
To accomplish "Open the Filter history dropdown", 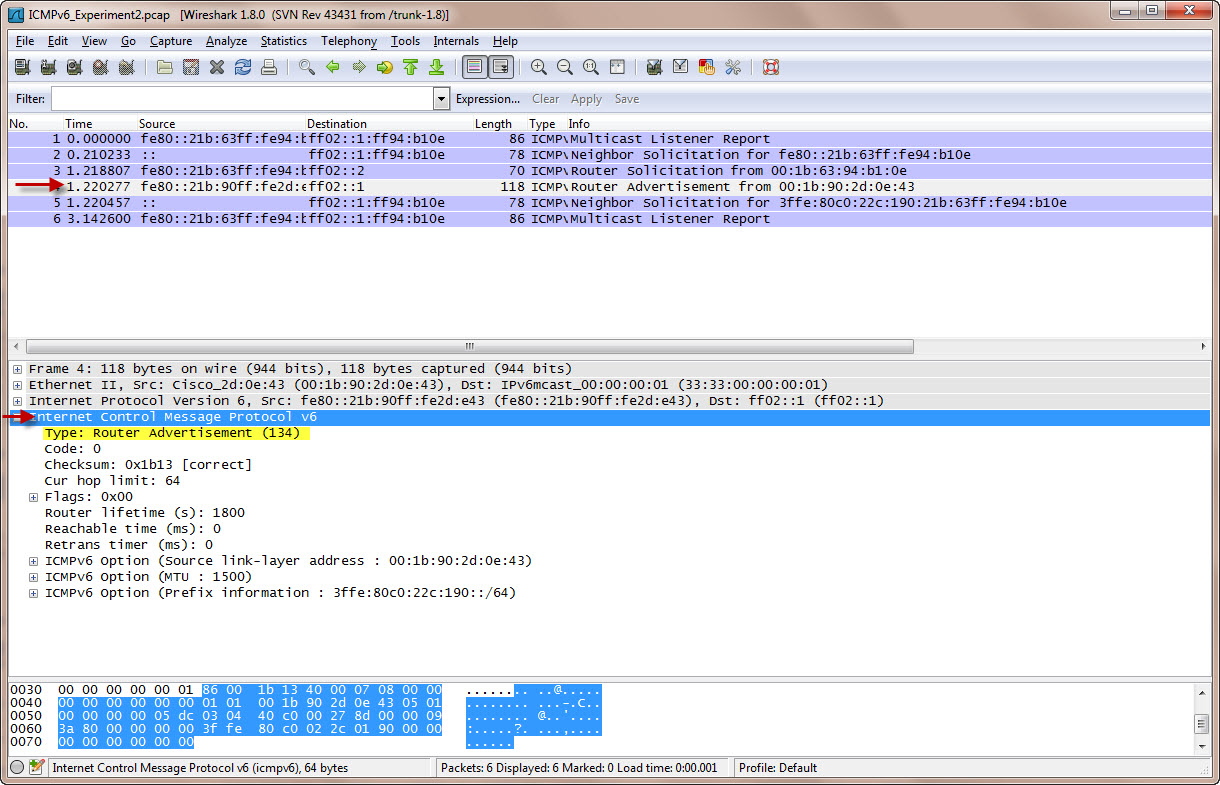I will coord(442,99).
